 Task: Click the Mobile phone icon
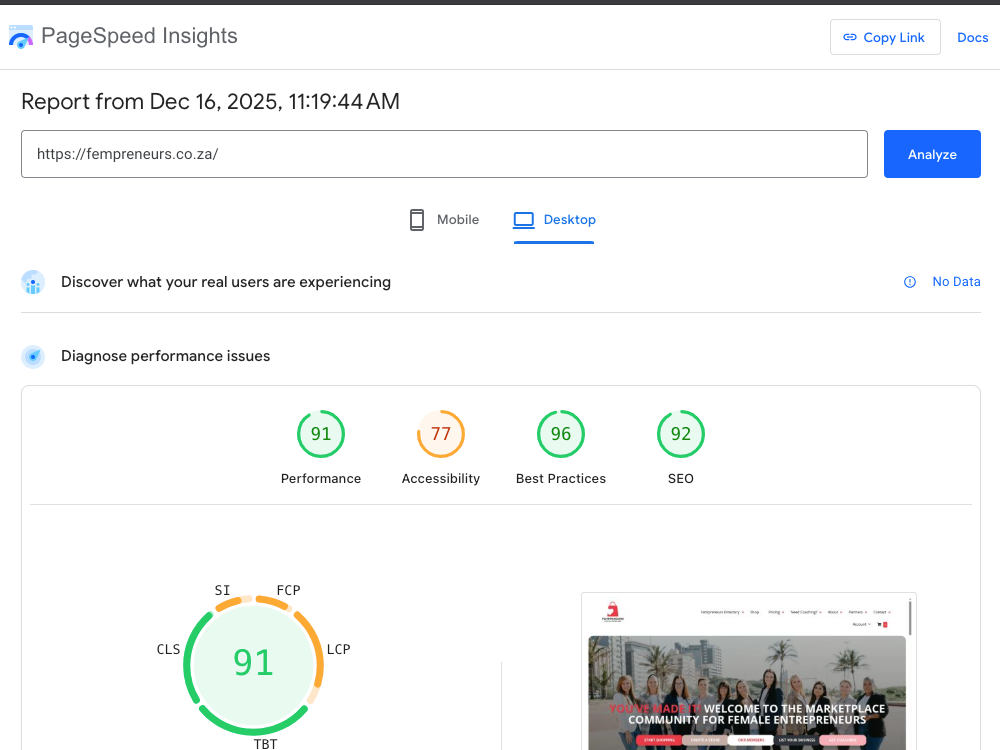[416, 219]
